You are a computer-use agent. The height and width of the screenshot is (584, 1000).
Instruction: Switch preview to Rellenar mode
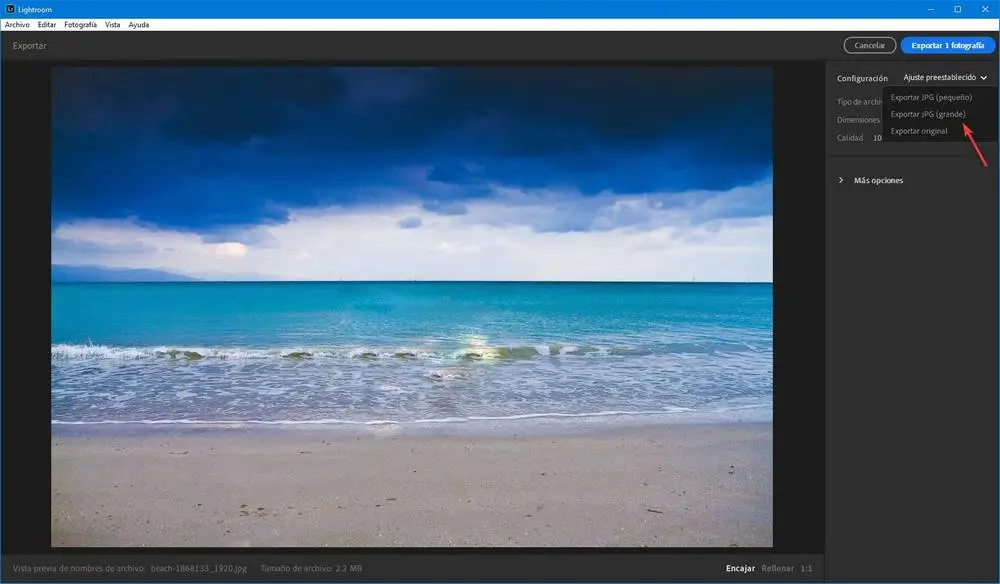(x=777, y=568)
